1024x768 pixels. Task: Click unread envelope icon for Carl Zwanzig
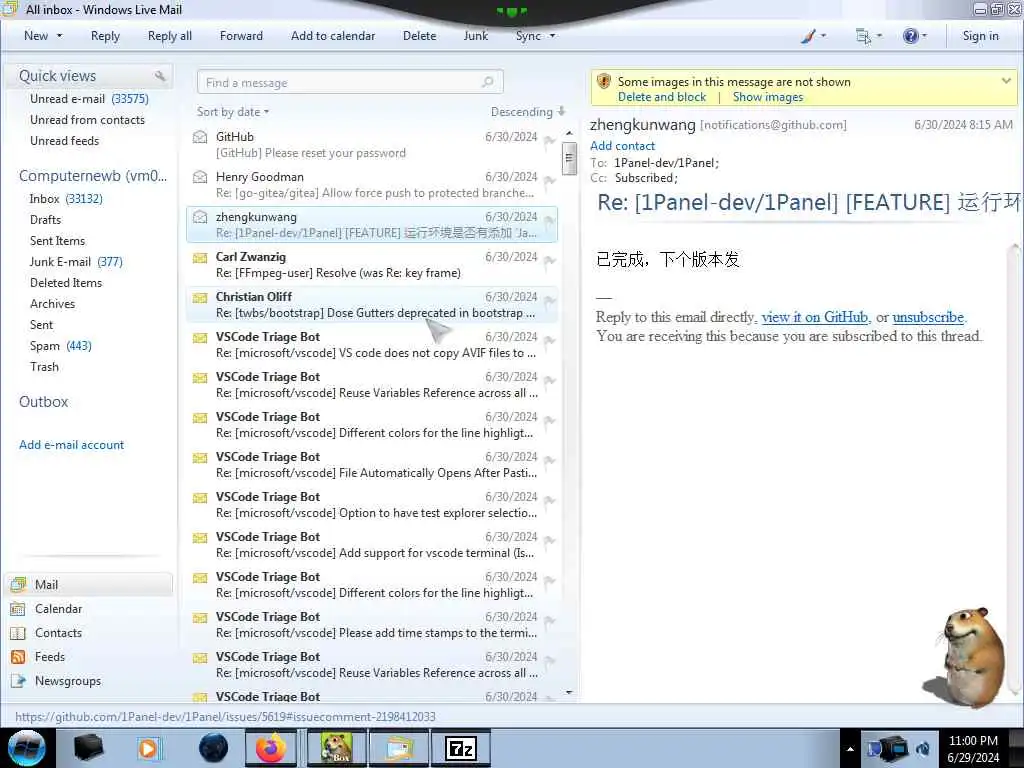click(200, 258)
